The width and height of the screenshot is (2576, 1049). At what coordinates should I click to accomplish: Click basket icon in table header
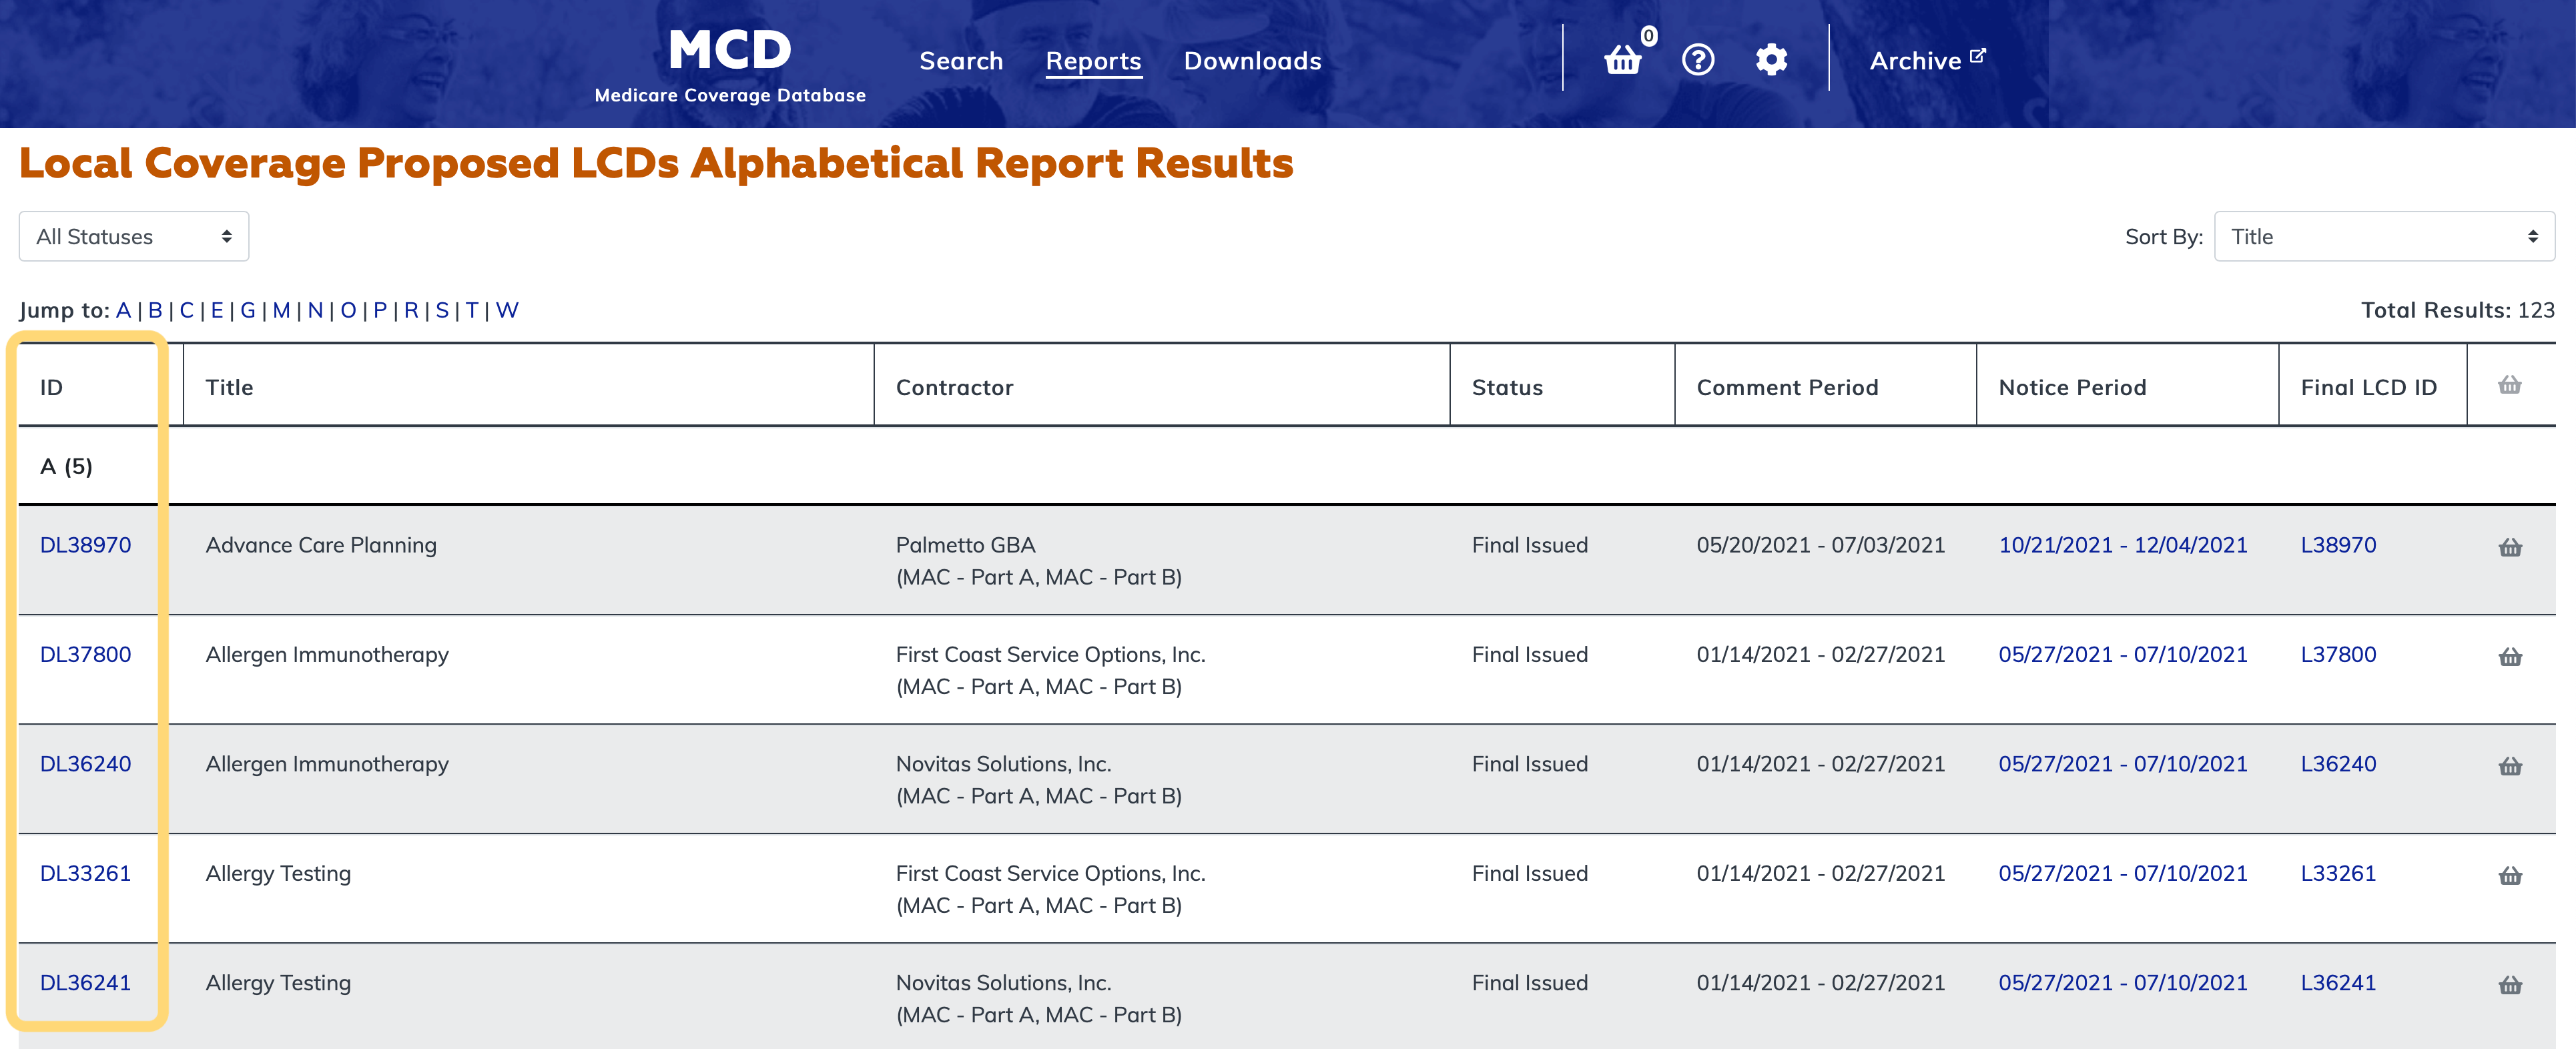click(2509, 385)
